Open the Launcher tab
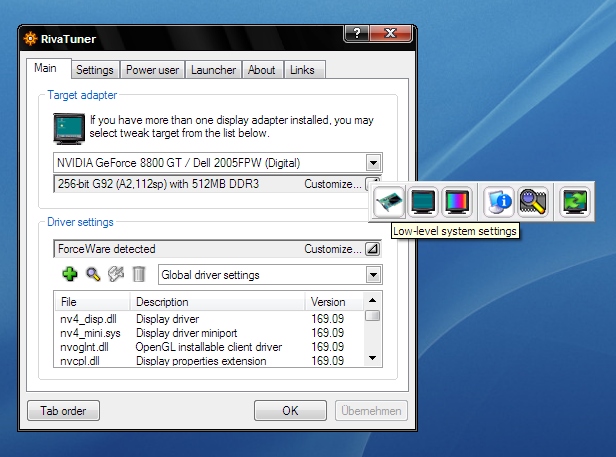Screen dimensions: 616x457 pyautogui.click(x=213, y=70)
